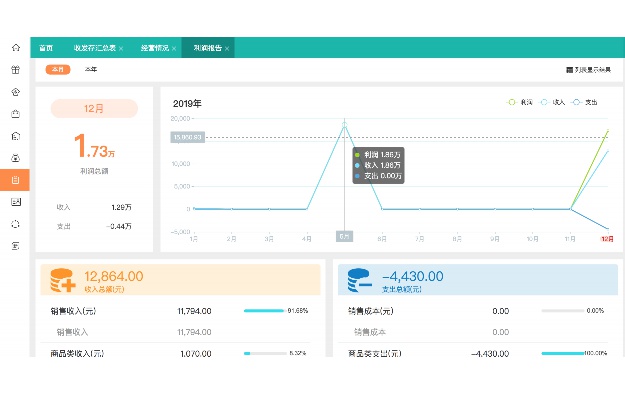The width and height of the screenshot is (625, 394).
Task: Click the 11月 label on chart axis
Action: 570,239
